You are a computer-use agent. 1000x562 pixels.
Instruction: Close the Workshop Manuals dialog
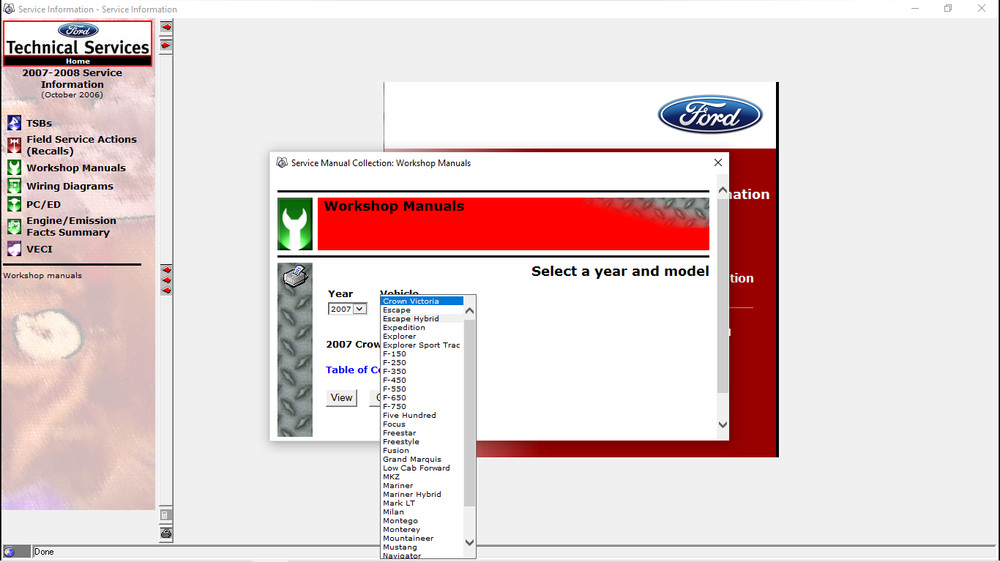point(718,163)
